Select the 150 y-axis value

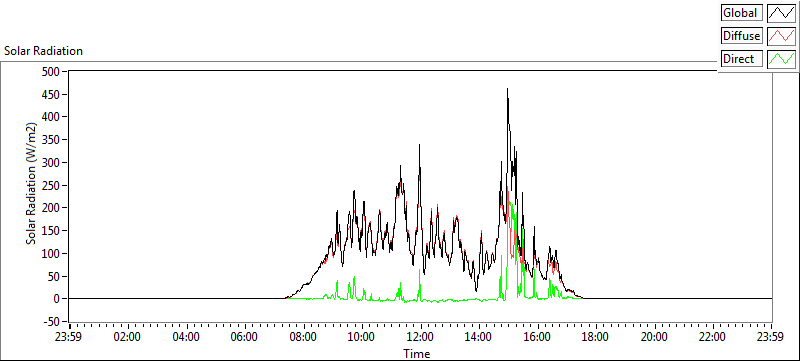pos(50,230)
